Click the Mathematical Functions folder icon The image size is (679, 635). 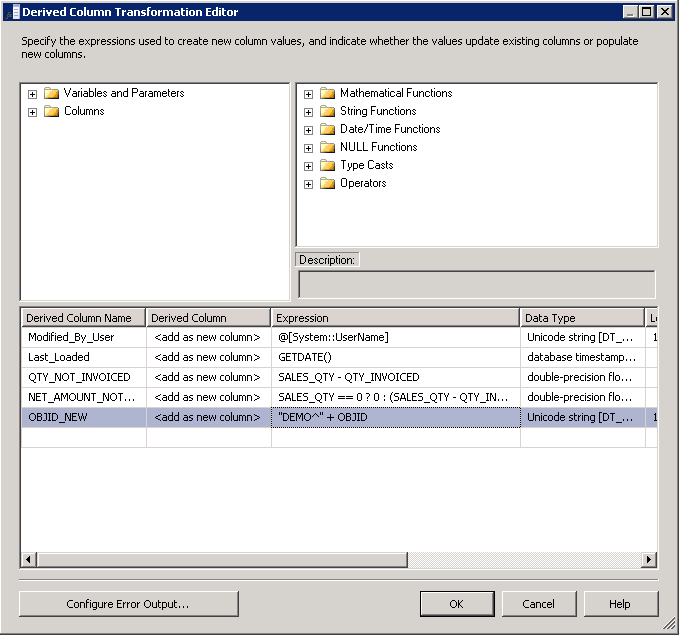pos(327,93)
